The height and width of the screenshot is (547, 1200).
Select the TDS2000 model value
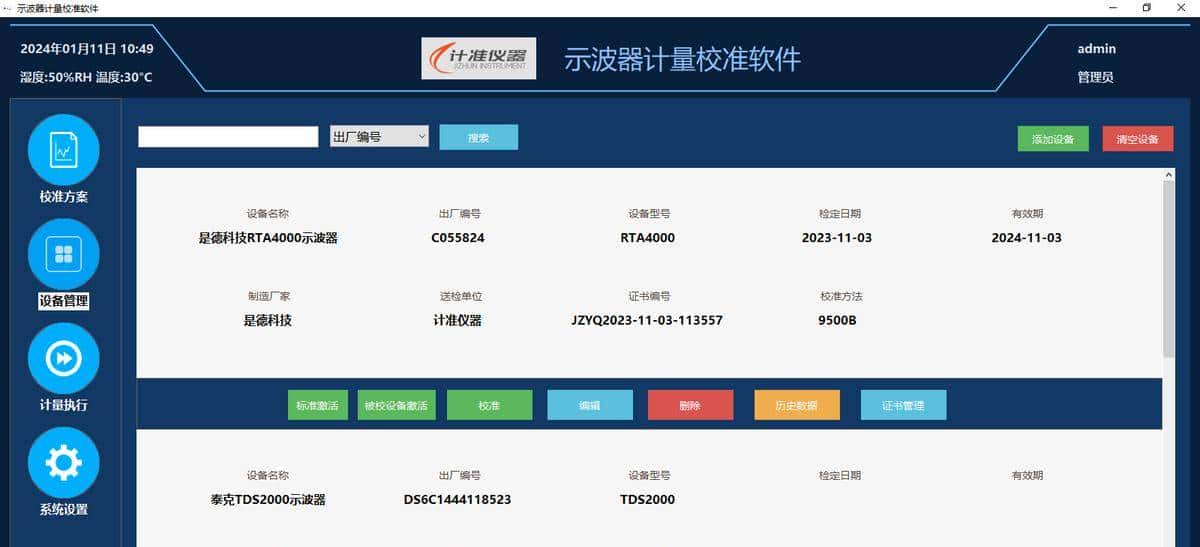(648, 499)
